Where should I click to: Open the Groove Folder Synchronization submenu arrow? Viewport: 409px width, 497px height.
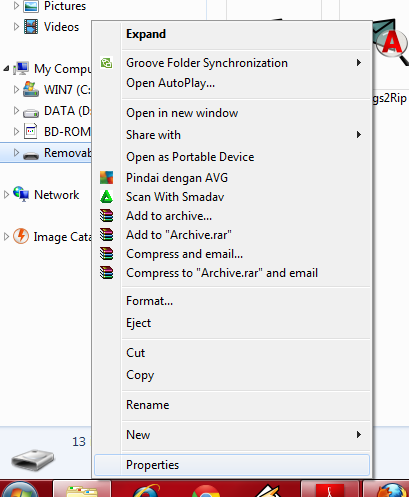(359, 63)
